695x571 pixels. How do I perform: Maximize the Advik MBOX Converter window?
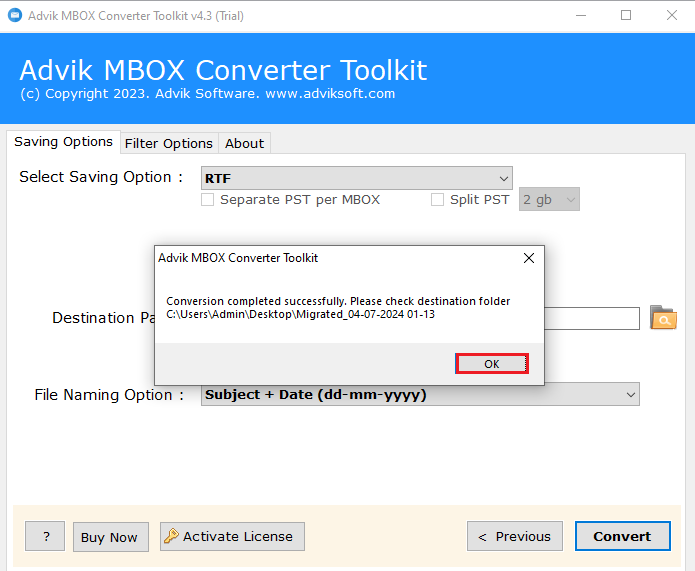626,16
